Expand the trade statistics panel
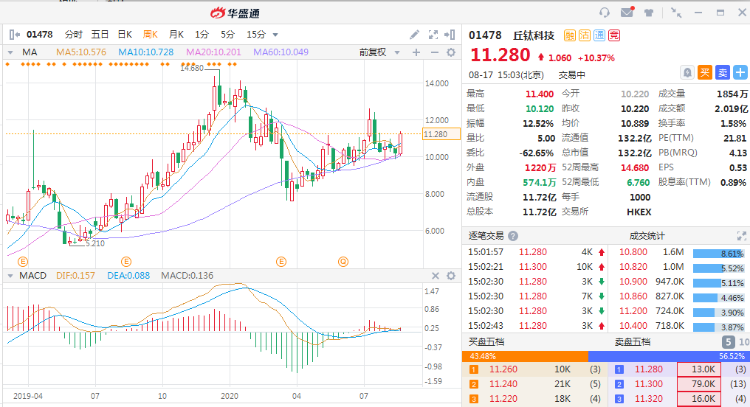This screenshot has height=407, width=750. (741, 236)
